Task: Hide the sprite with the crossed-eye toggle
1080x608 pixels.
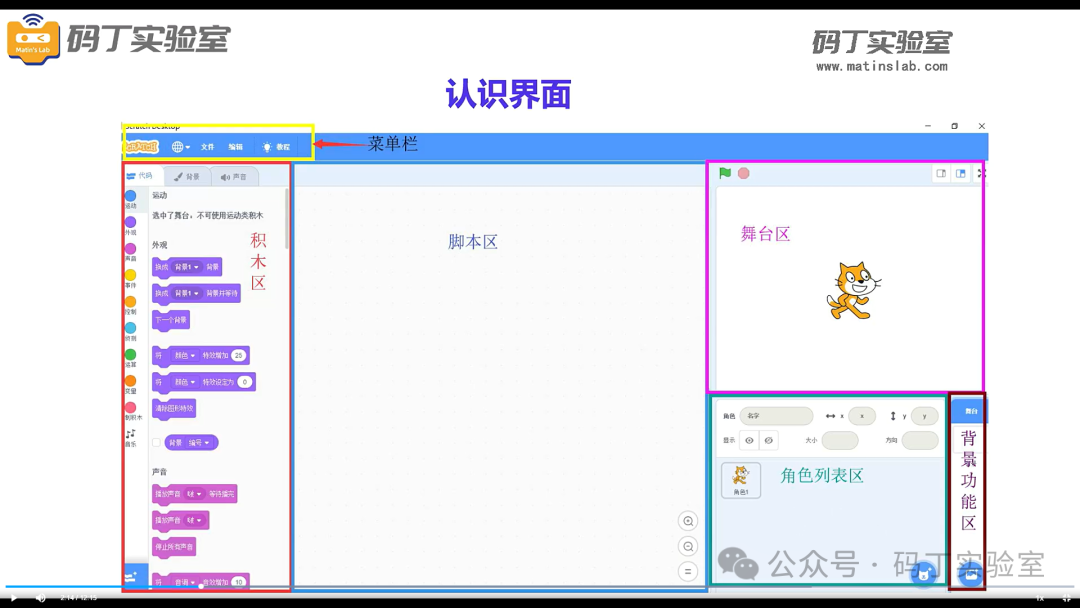Action: pos(768,440)
